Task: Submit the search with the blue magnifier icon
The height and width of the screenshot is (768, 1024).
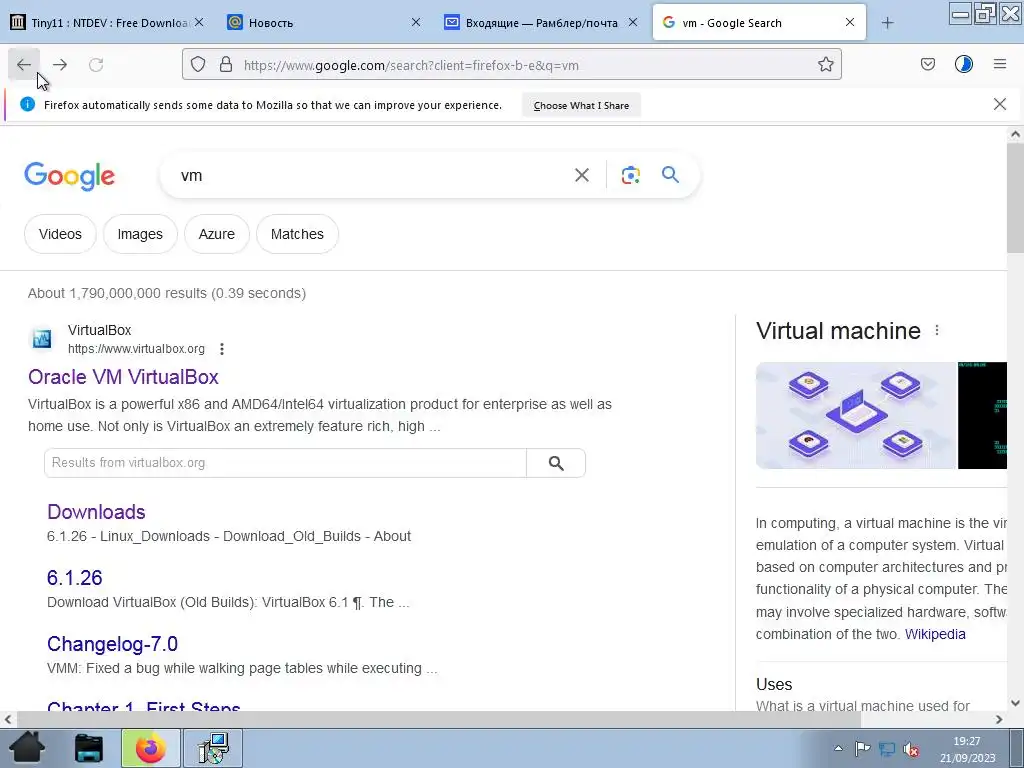Action: tap(670, 174)
